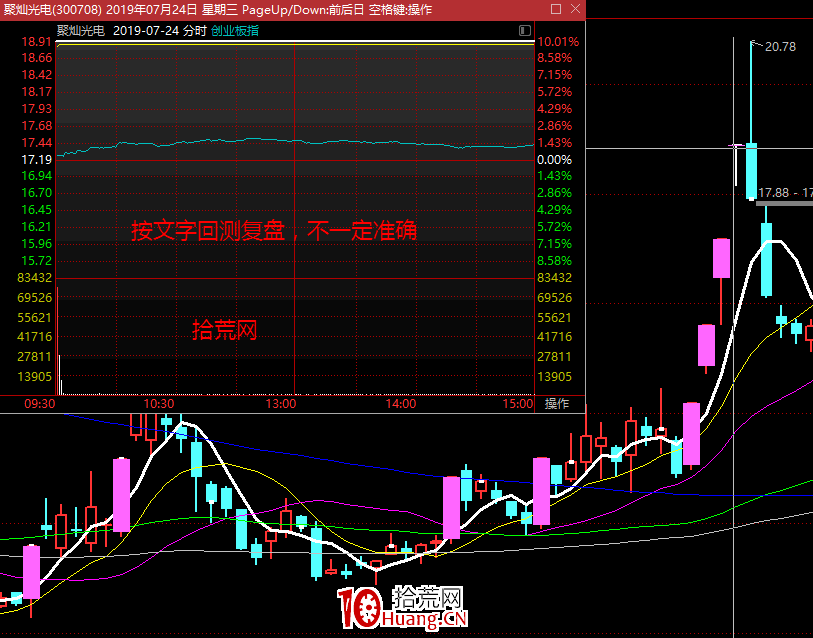Viewport: 813px width, 638px height.
Task: Select the 创业板指 index overlay label
Action: click(x=235, y=31)
